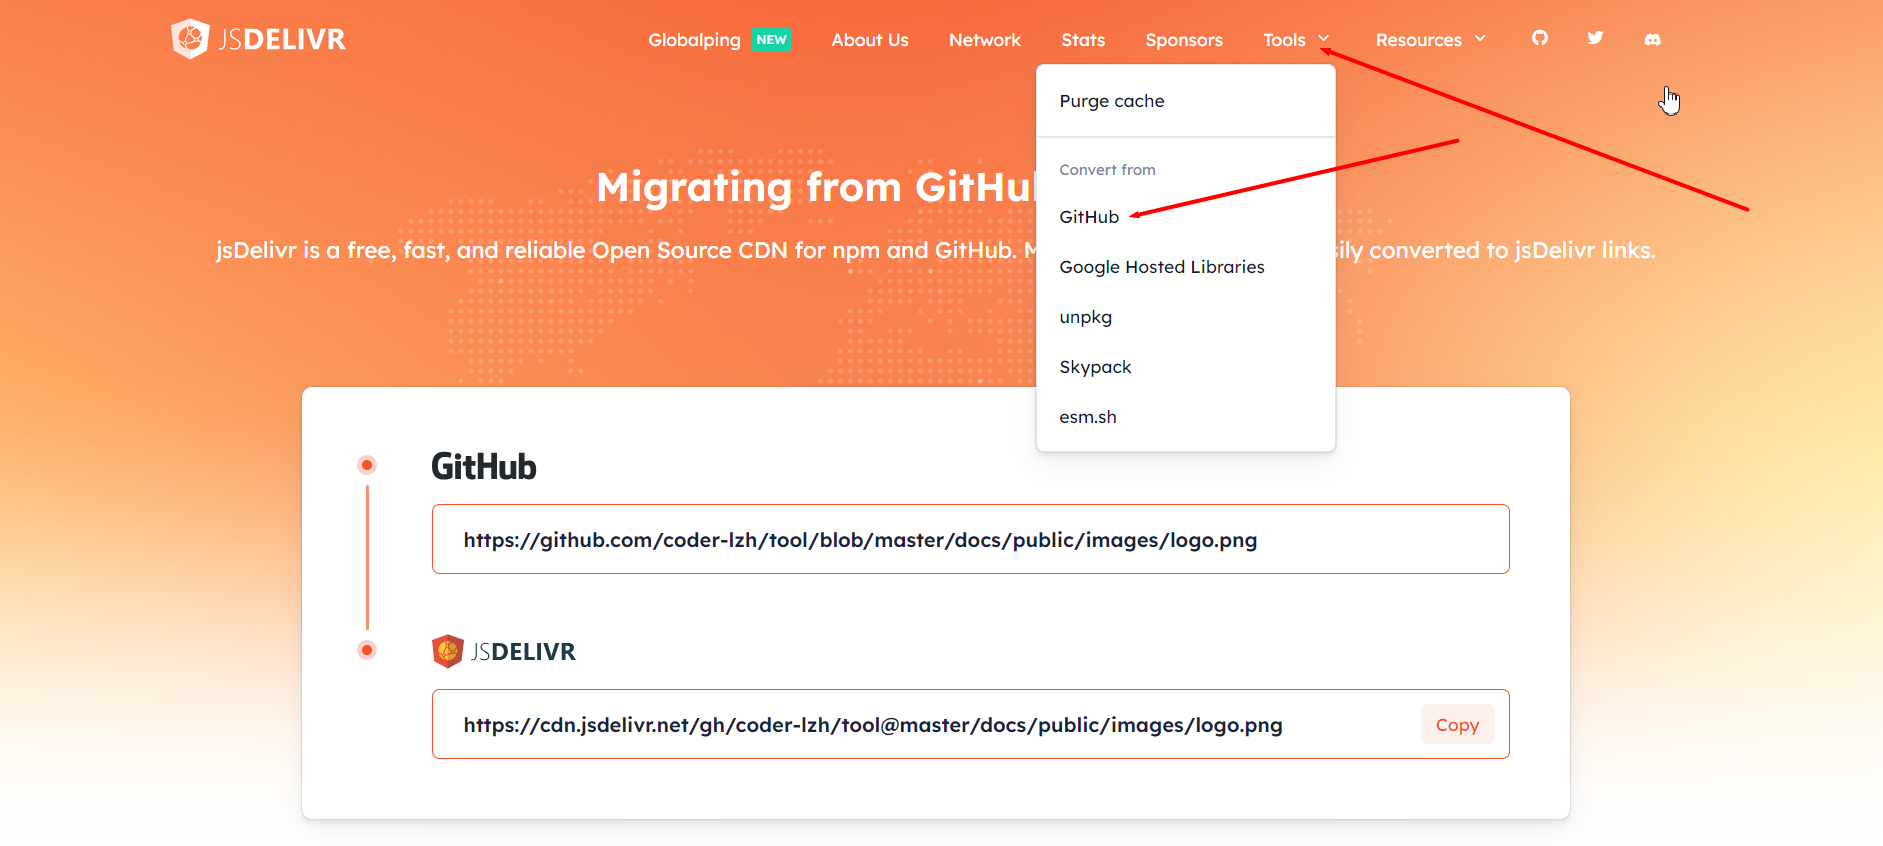Viewport: 1883px width, 846px height.
Task: Click the jsDelivr logo in the header
Action: [x=258, y=39]
